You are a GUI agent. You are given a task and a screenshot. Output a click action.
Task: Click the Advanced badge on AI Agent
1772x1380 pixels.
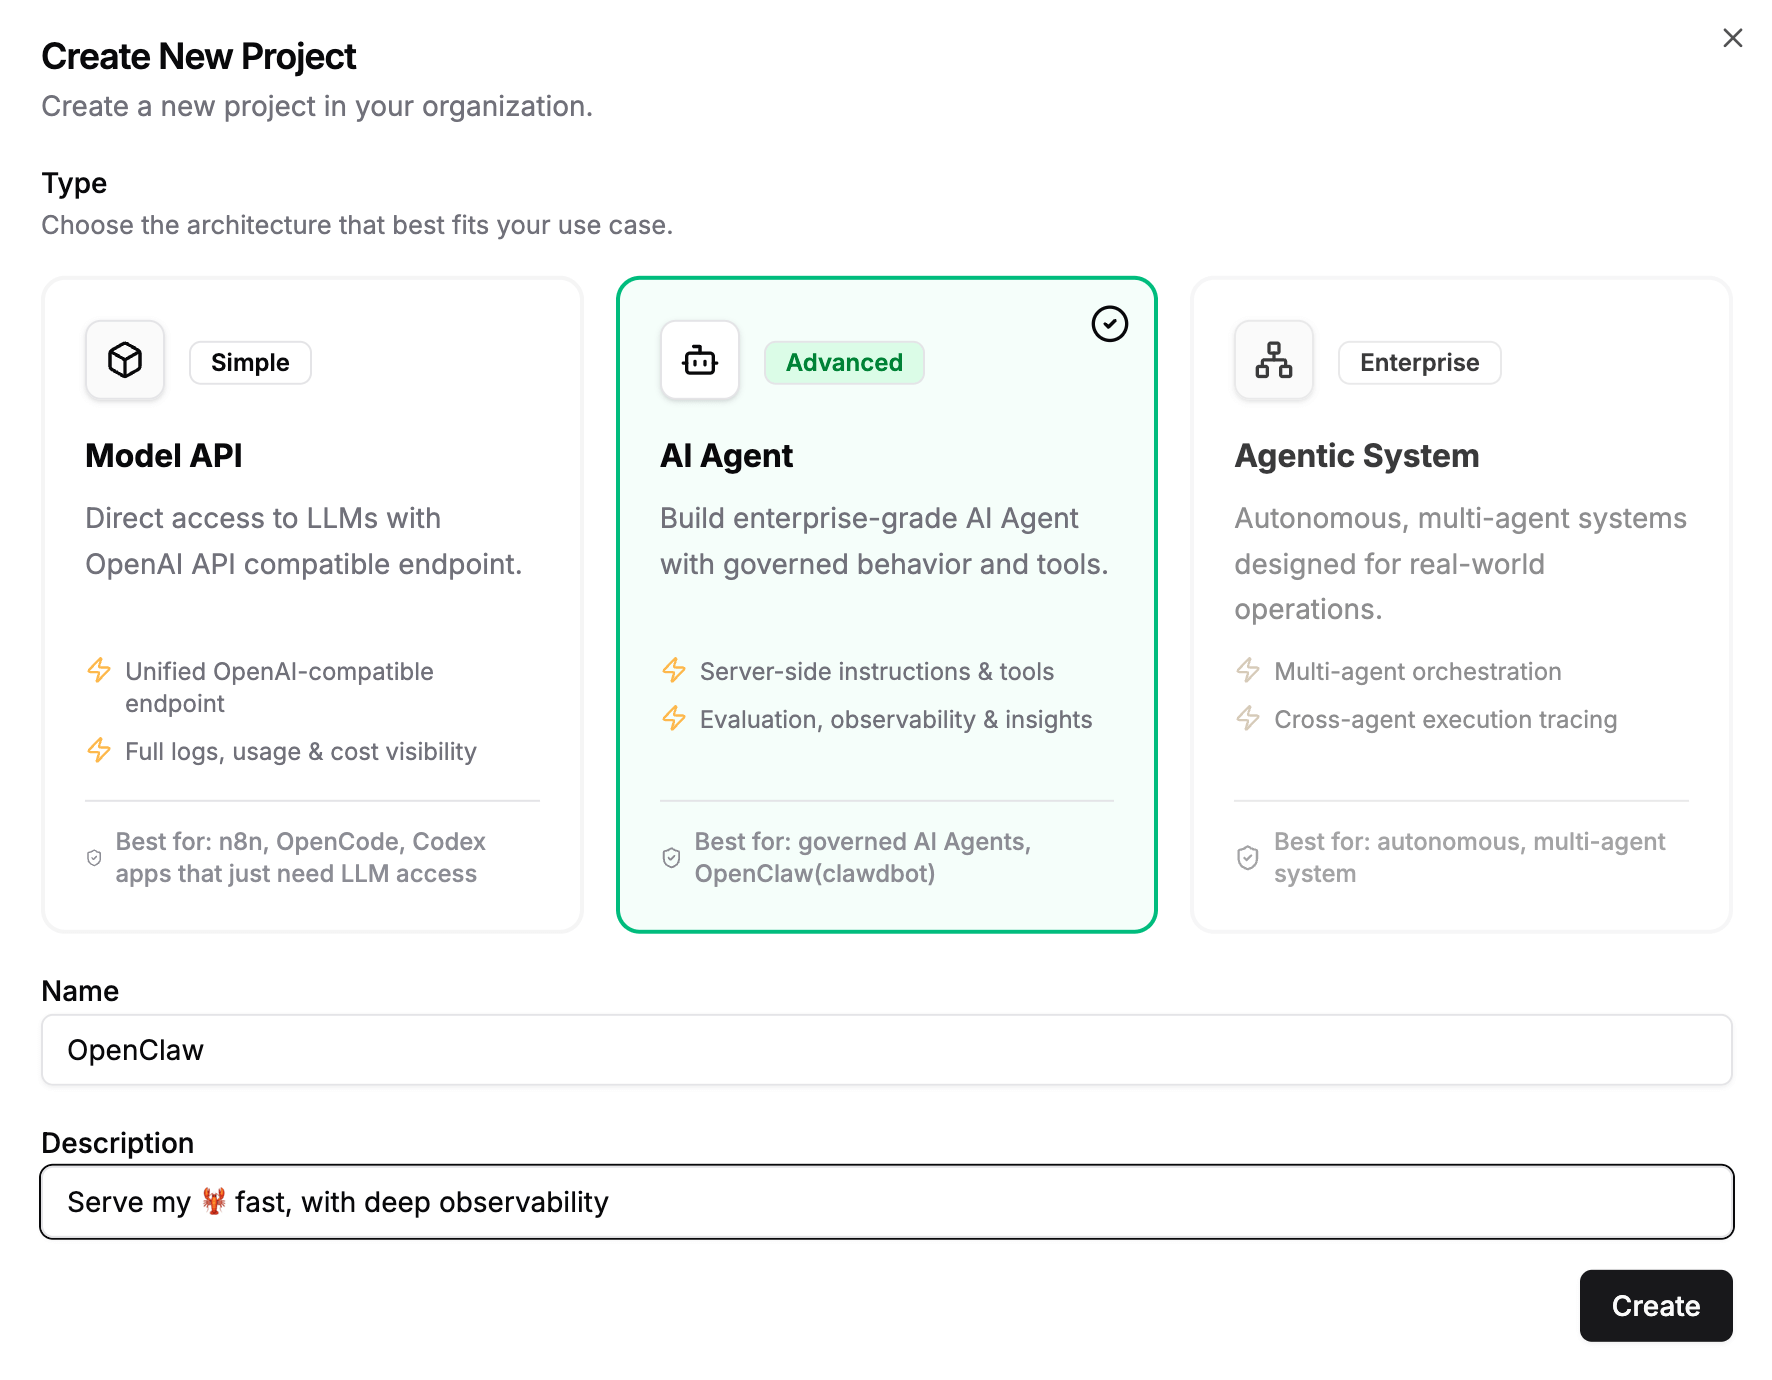click(843, 362)
